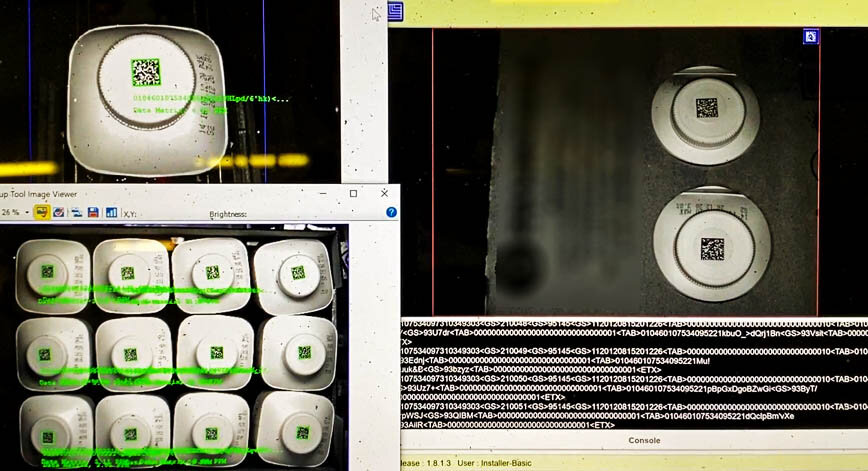Screen dimensions: 868x471
Task: Click the blue window icon above the camera view
Action: 395,11
